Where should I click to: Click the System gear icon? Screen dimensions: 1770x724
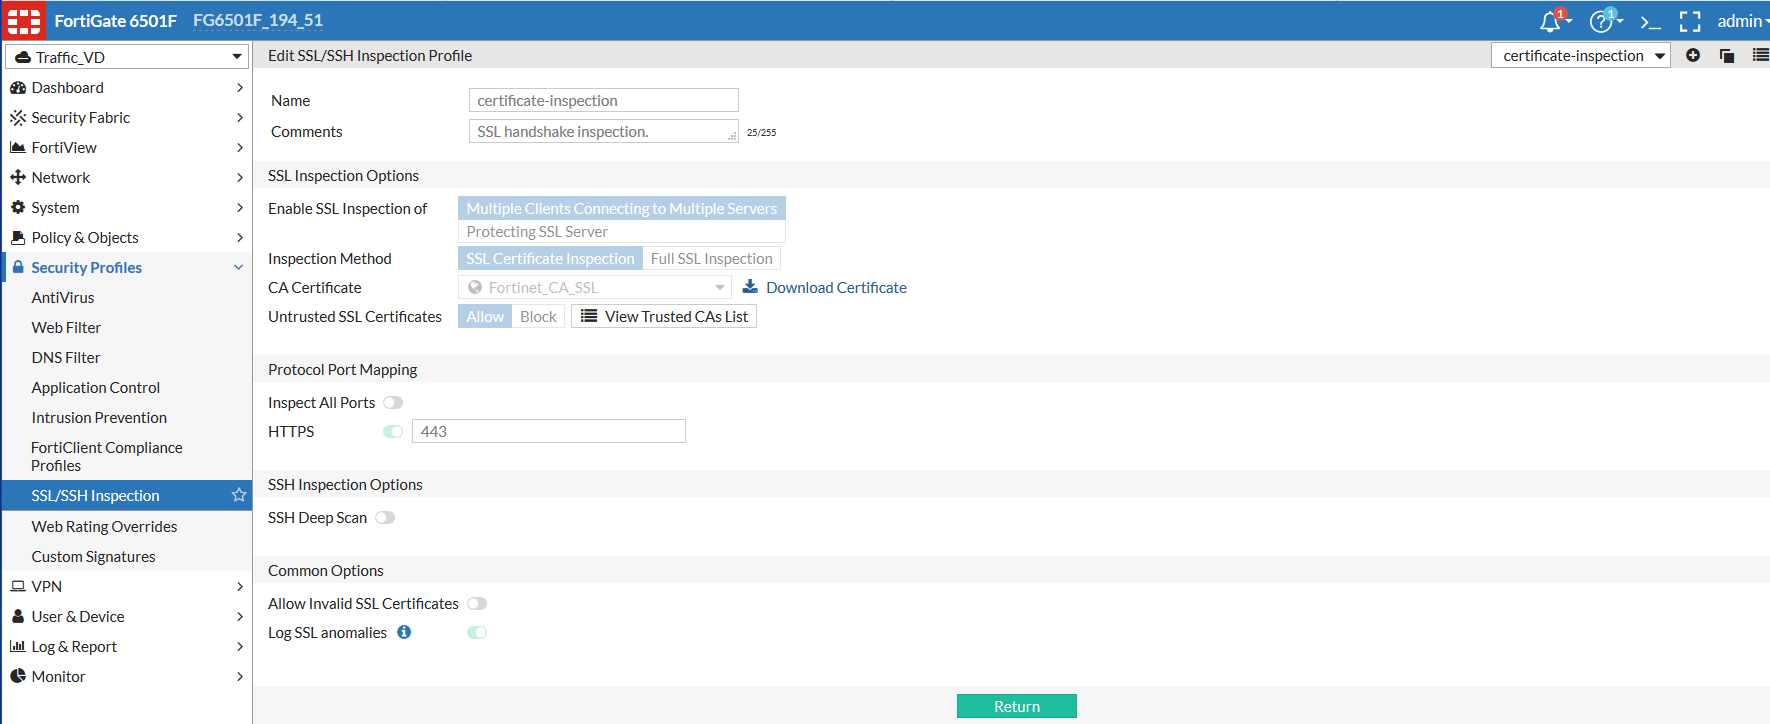pos(18,208)
